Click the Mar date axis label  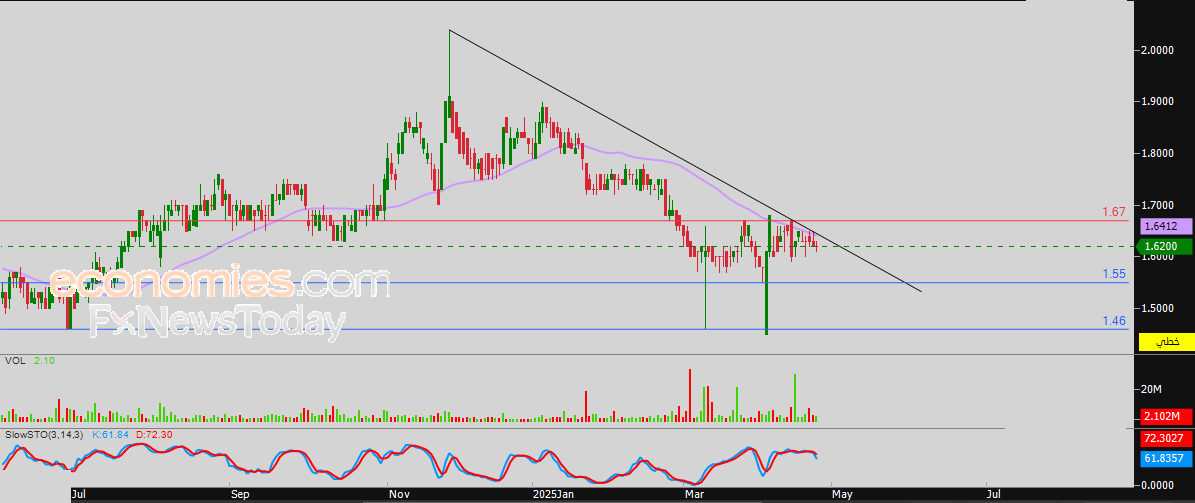(694, 494)
